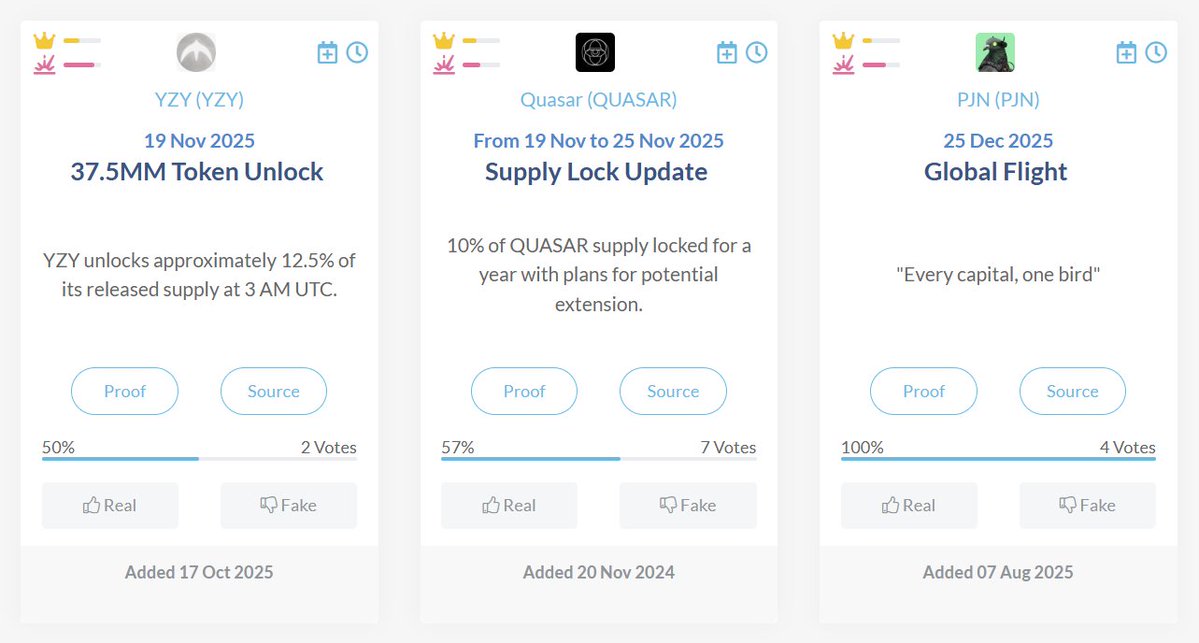Vote Fake on Quasar Supply Lock Update
The image size is (1199, 643).
[688, 505]
